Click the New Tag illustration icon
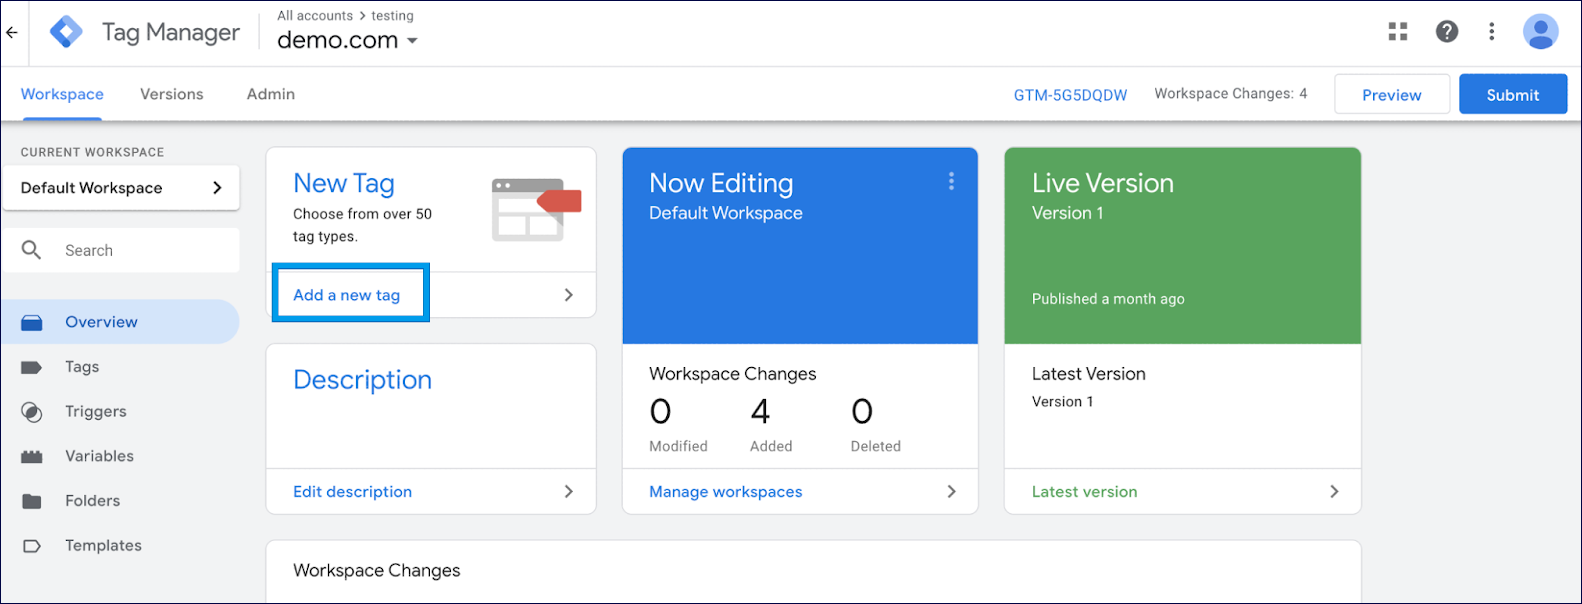This screenshot has width=1582, height=604. (x=535, y=209)
